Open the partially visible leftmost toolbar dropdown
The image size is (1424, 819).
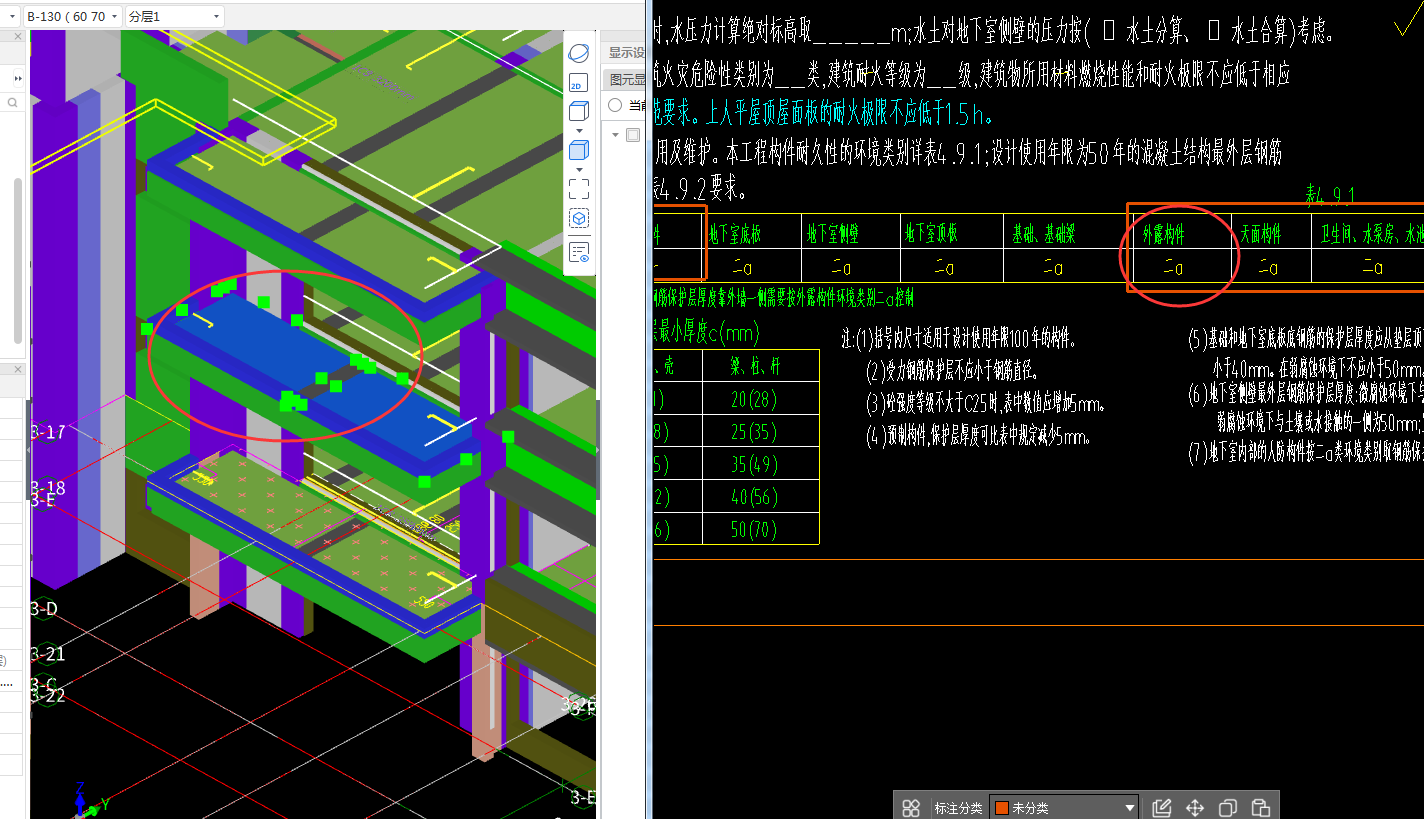tap(9, 17)
